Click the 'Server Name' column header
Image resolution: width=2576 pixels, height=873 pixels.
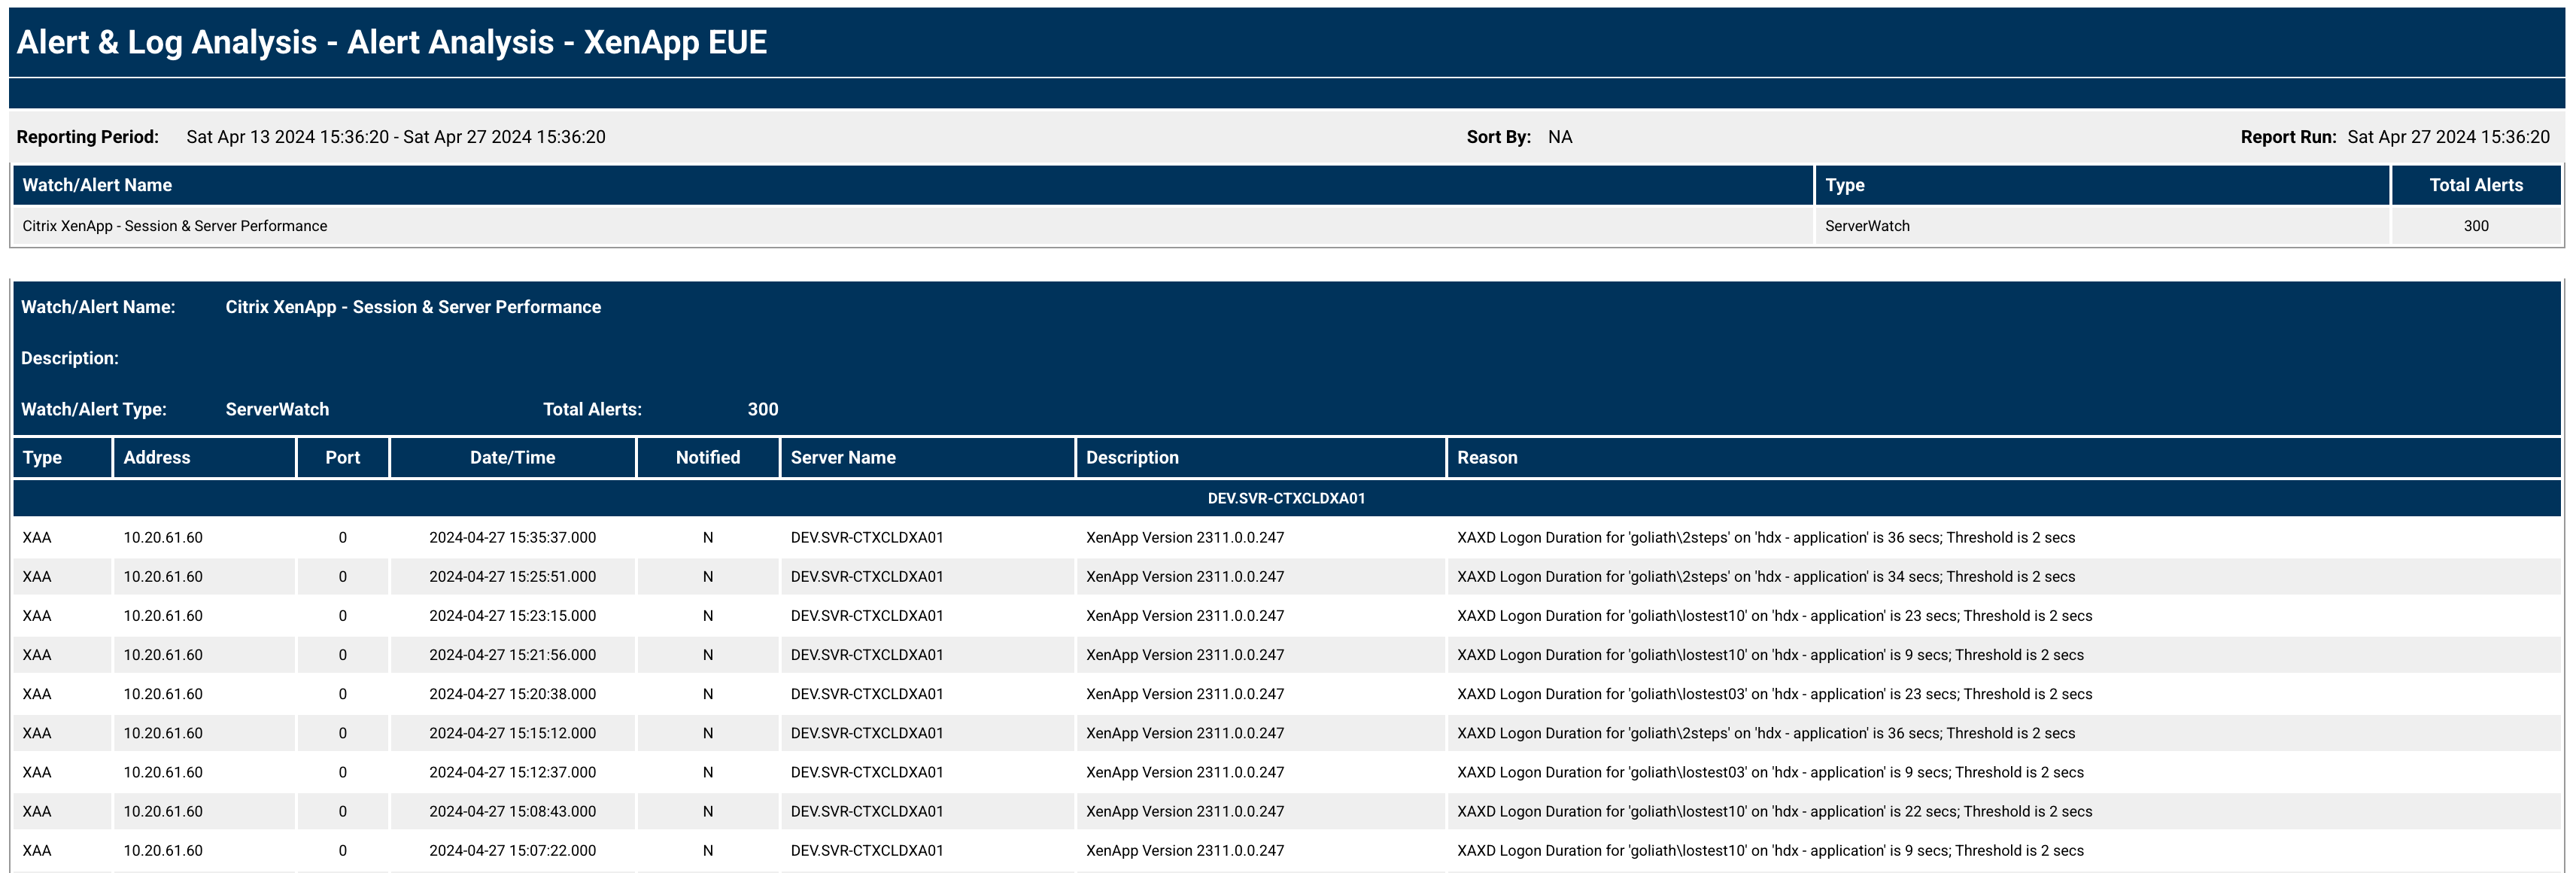(x=928, y=457)
